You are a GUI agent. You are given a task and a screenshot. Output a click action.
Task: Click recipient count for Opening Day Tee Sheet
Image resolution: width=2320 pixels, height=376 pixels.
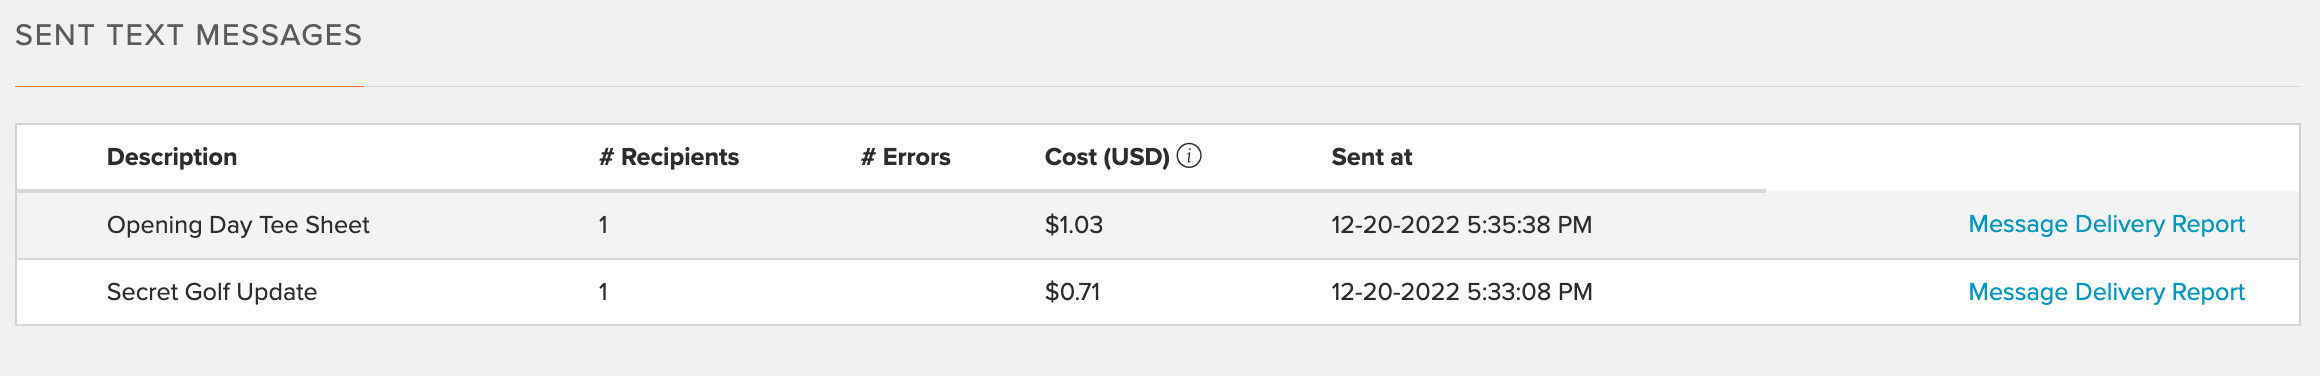603,225
